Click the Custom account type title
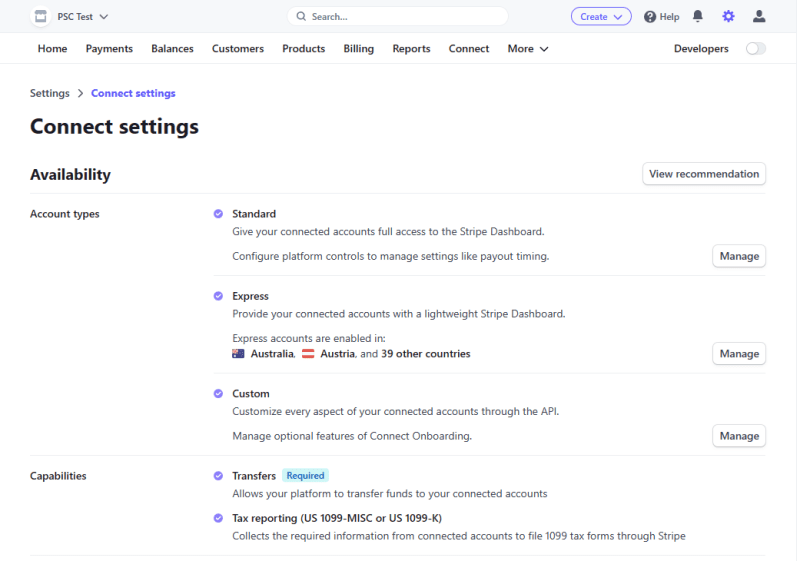The height and width of the screenshot is (561, 800). (251, 394)
